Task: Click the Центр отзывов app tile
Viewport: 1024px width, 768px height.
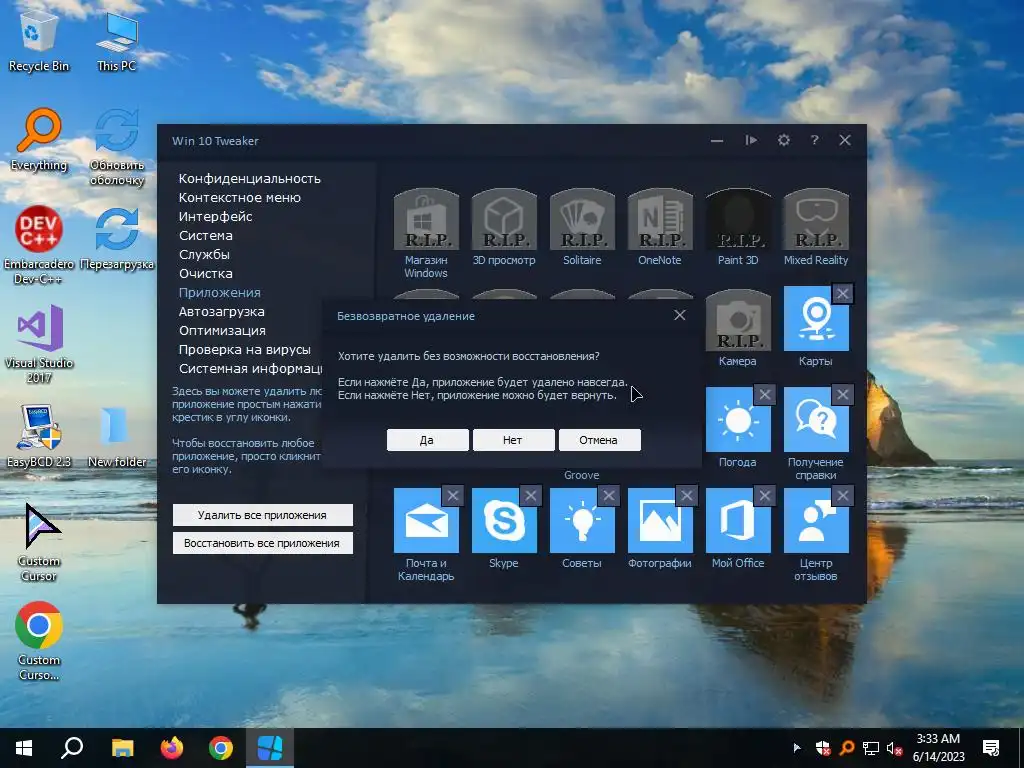Action: click(816, 520)
